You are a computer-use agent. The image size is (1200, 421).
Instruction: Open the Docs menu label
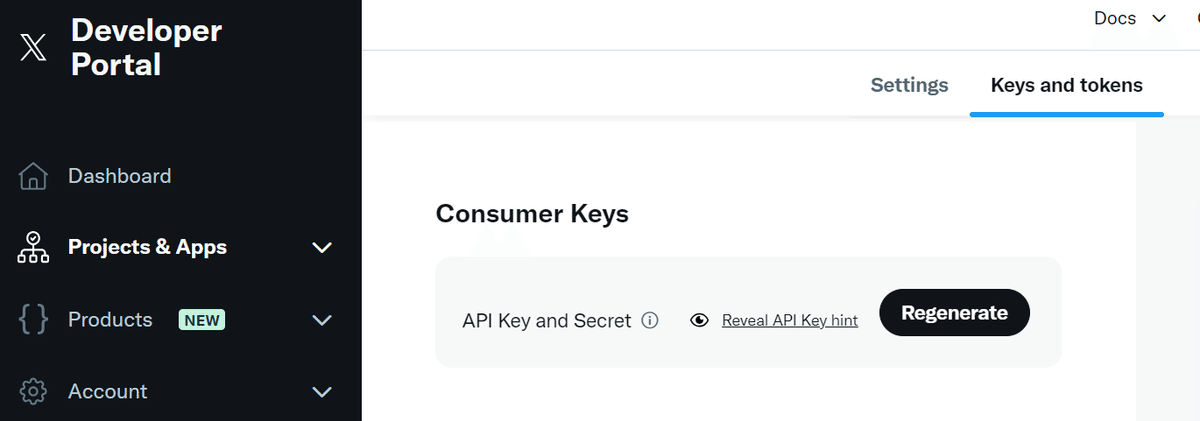pos(1115,19)
